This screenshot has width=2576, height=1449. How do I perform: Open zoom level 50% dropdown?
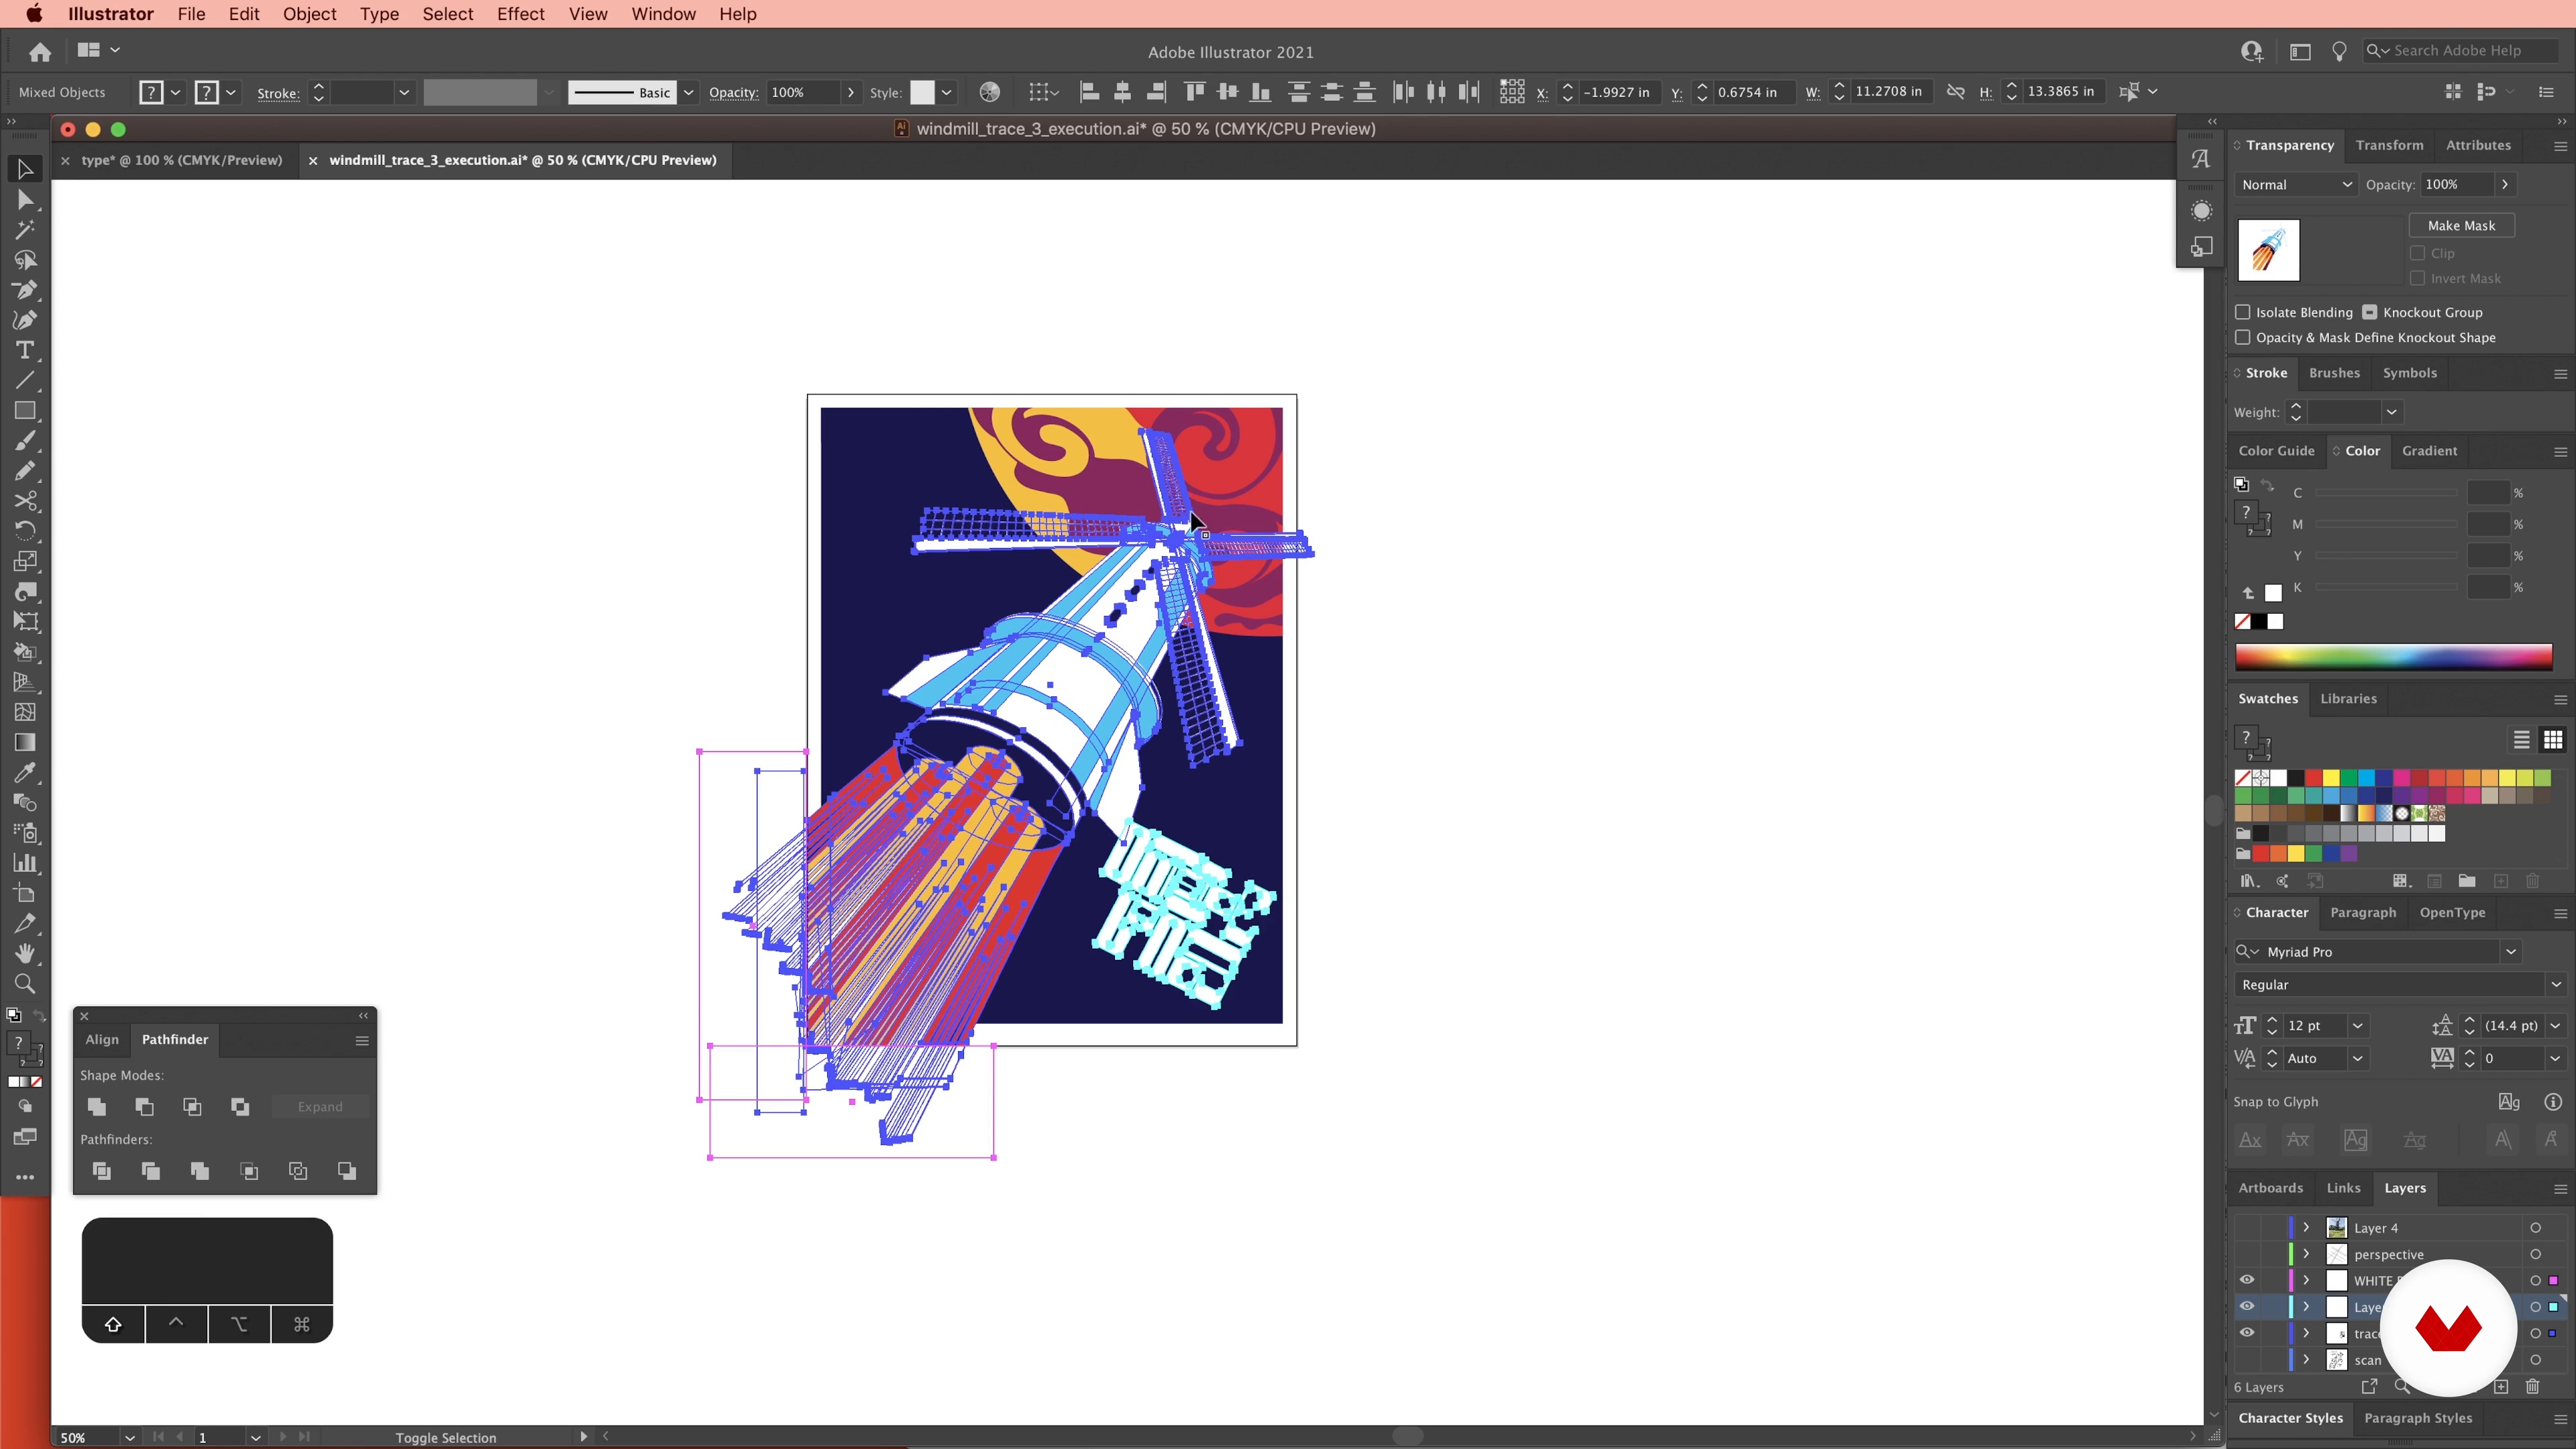[x=129, y=1437]
